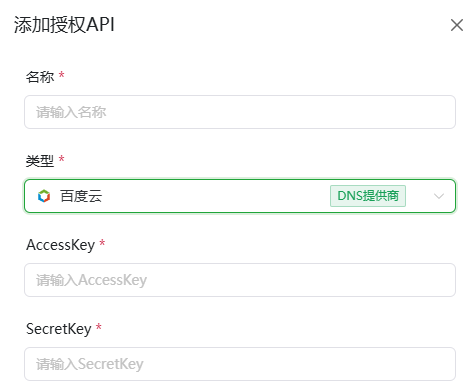This screenshot has width=474, height=390.
Task: Focus the 请输入名称 input field
Action: coord(240,112)
